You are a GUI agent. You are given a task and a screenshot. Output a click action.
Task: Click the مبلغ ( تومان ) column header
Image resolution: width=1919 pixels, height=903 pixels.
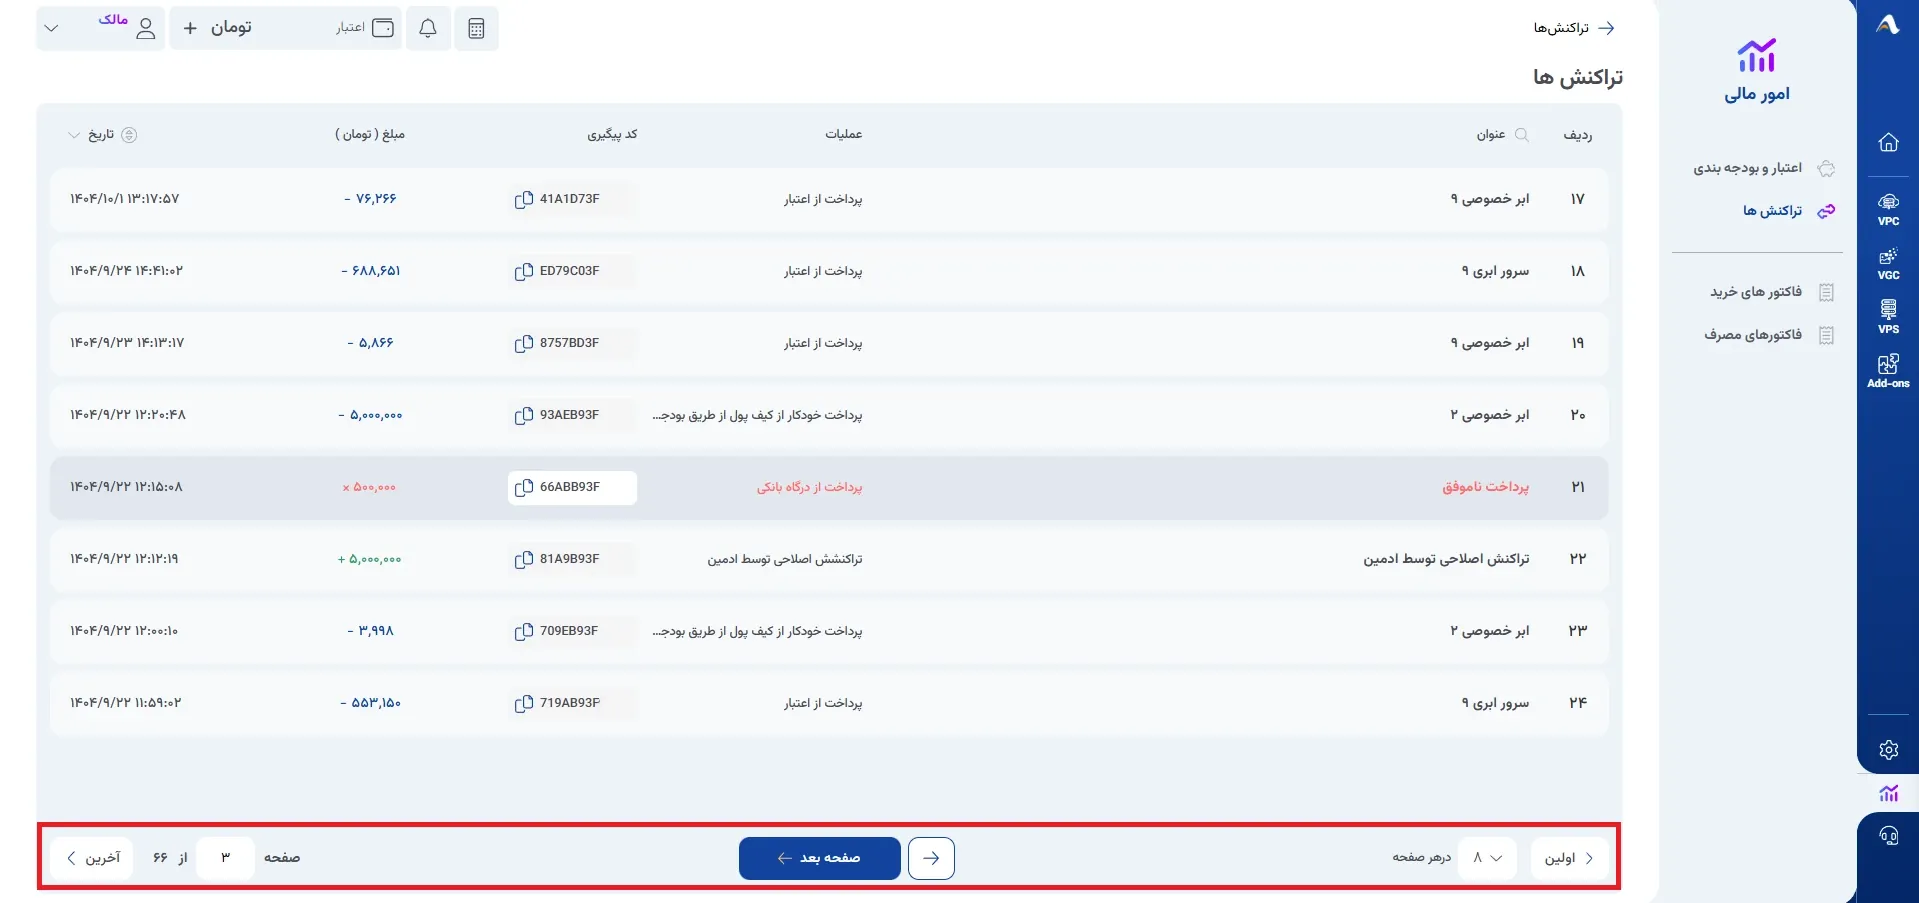coord(370,134)
